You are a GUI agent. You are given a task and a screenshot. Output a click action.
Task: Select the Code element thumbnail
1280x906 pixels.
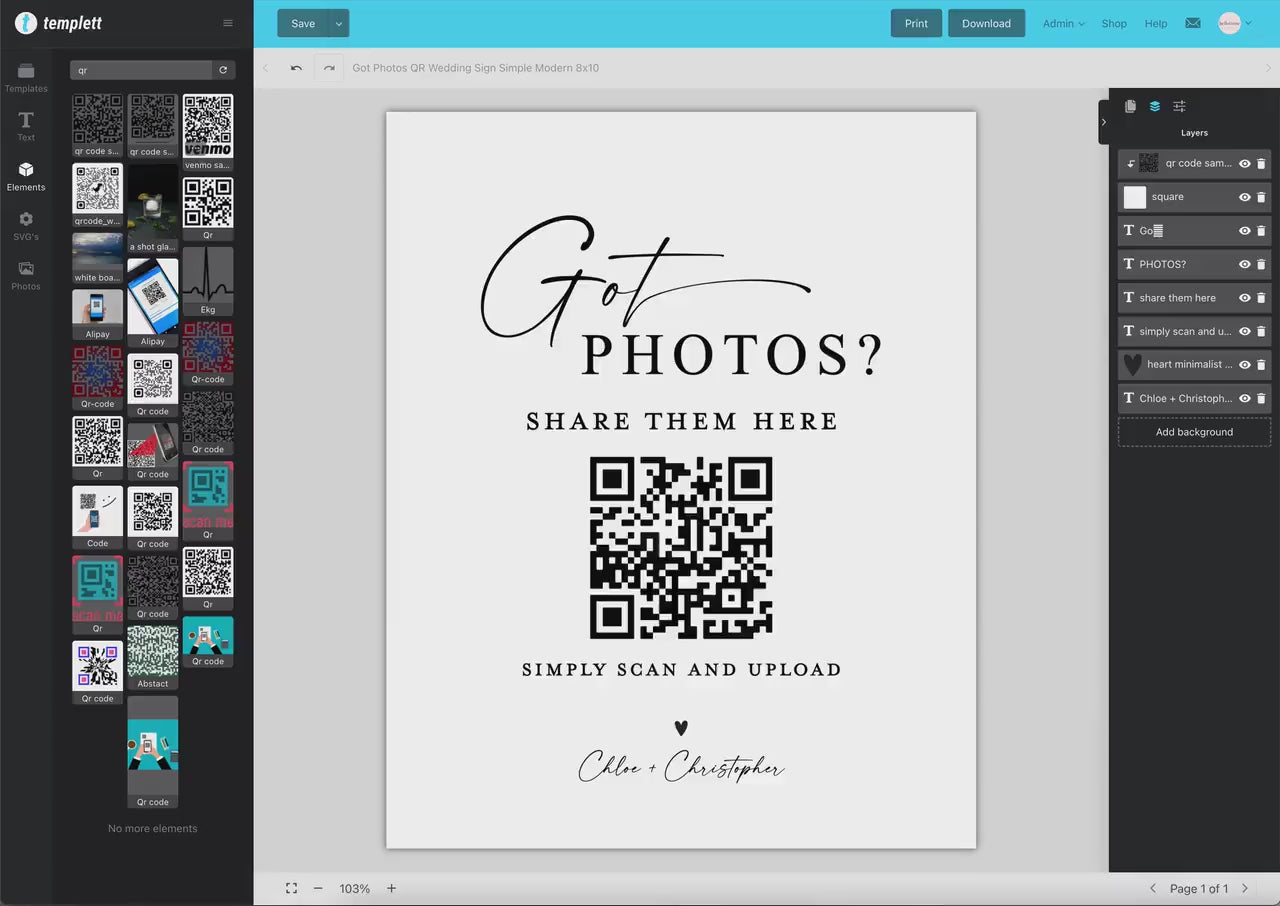[98, 518]
